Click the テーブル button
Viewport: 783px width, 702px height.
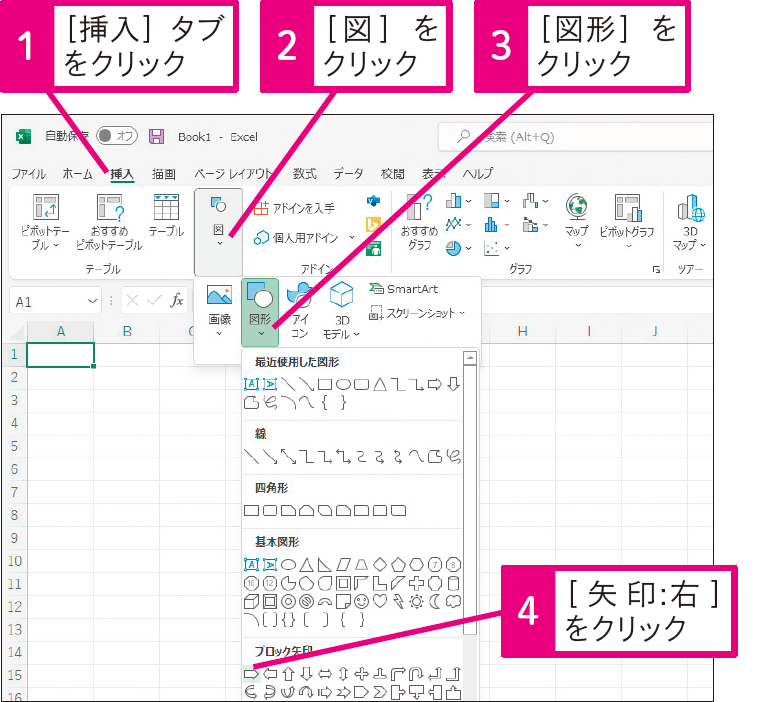(x=166, y=216)
